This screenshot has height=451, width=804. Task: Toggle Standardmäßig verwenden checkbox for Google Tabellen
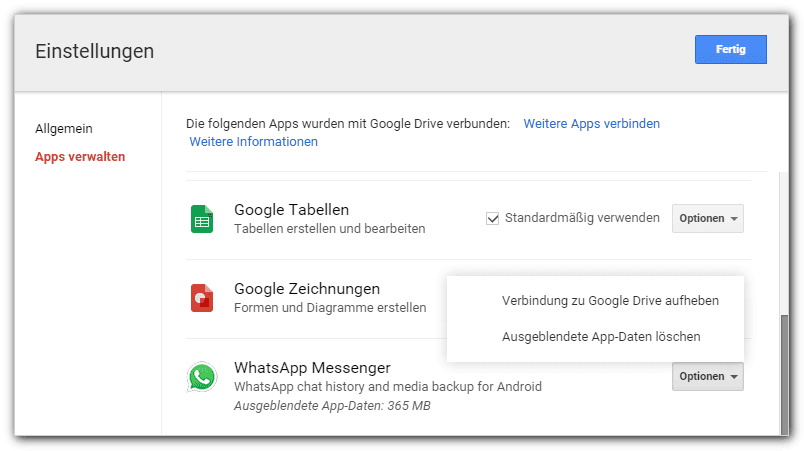(492, 218)
